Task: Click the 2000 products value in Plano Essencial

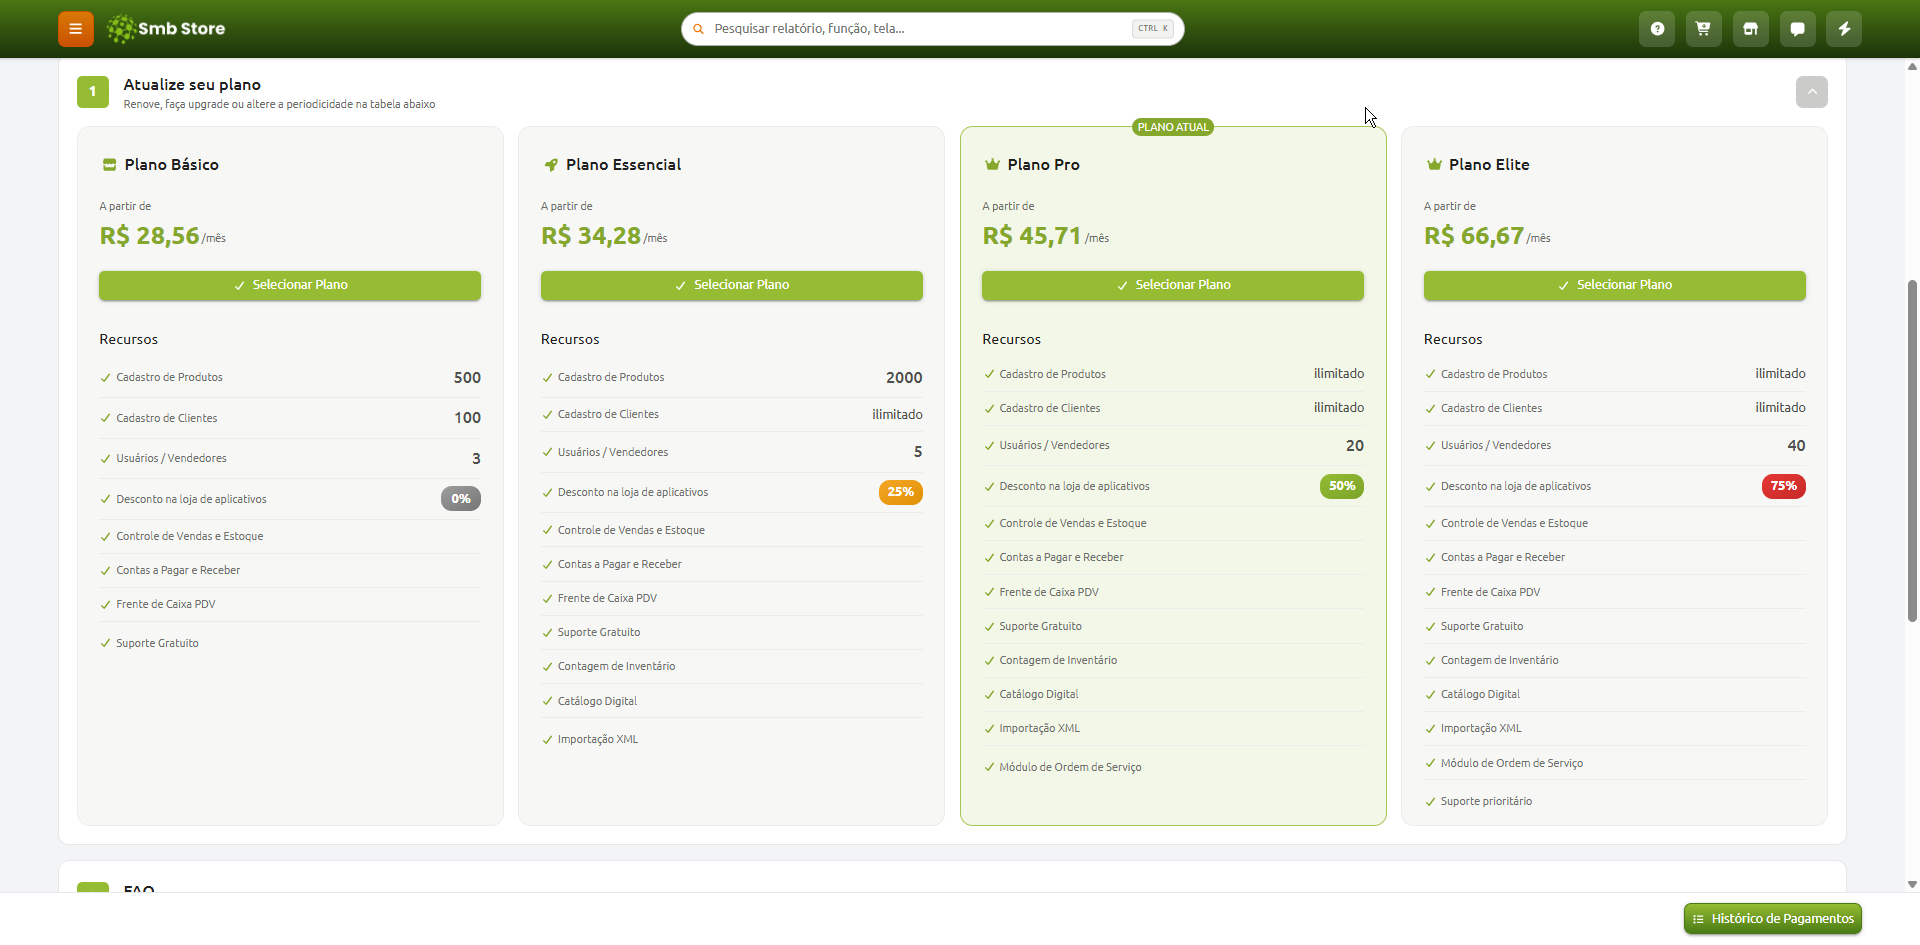Action: (904, 378)
